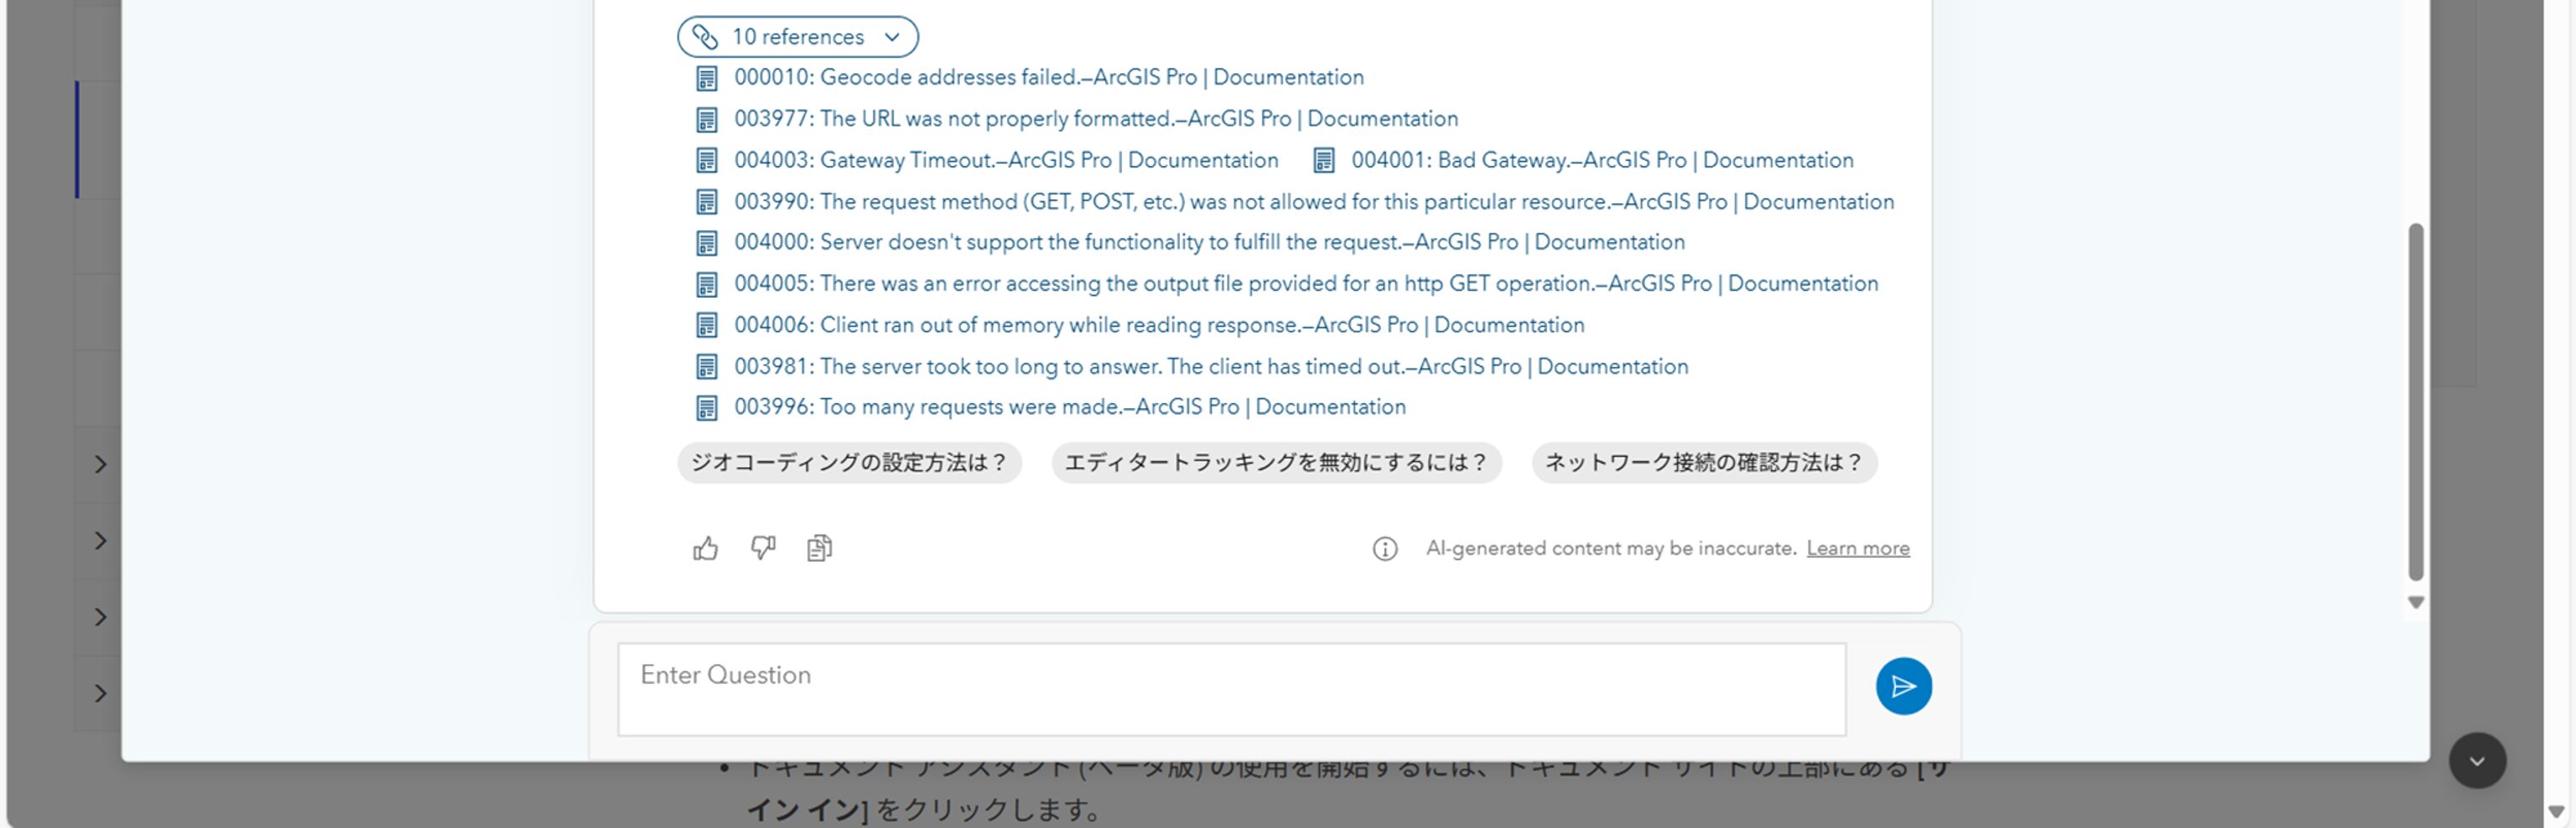Image resolution: width=2576 pixels, height=828 pixels.
Task: Expand the second sidebar chevron item
Action: tap(100, 541)
